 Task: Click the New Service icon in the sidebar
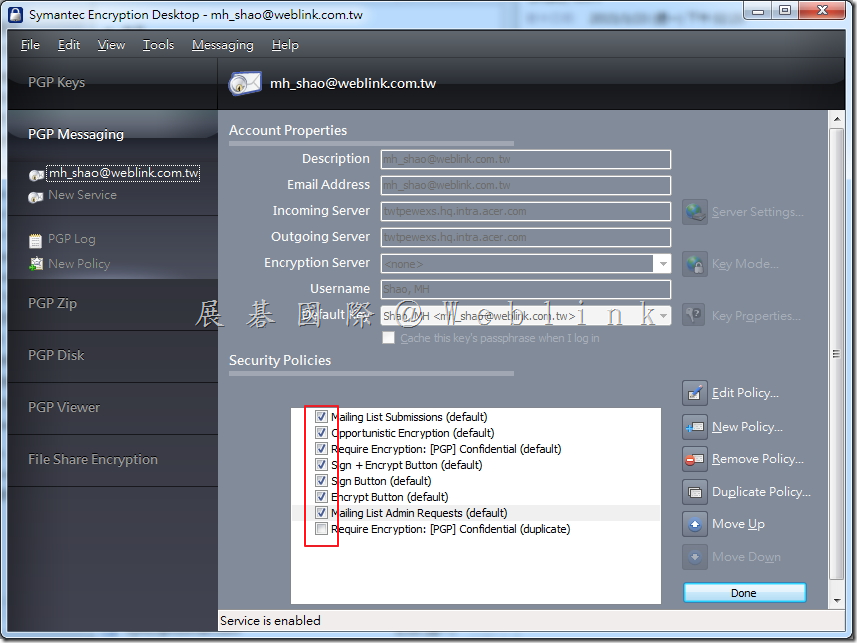pyautogui.click(x=36, y=197)
